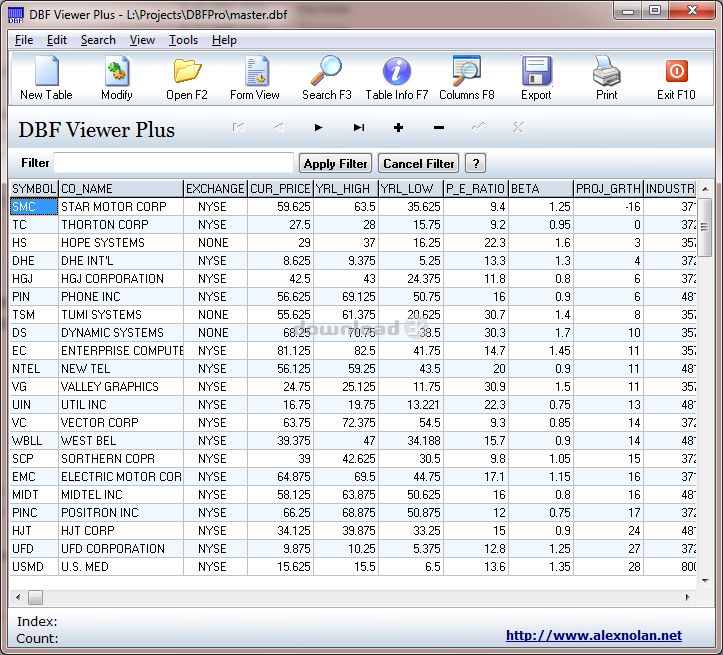Viewport: 723px width, 655px height.
Task: Select the UFD CORPORATION cell
Action: 121,549
